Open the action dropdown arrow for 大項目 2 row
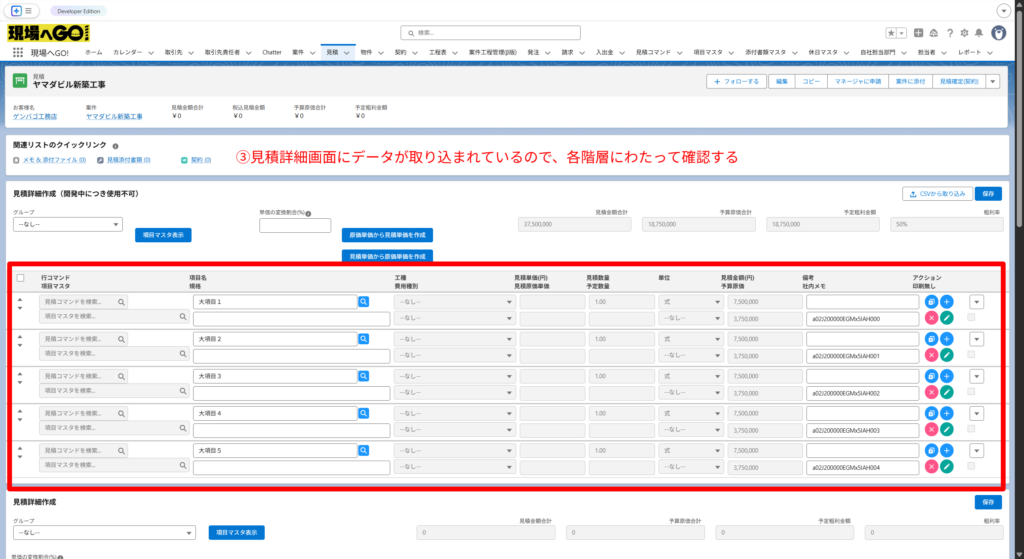The image size is (1024, 559). 976,339
